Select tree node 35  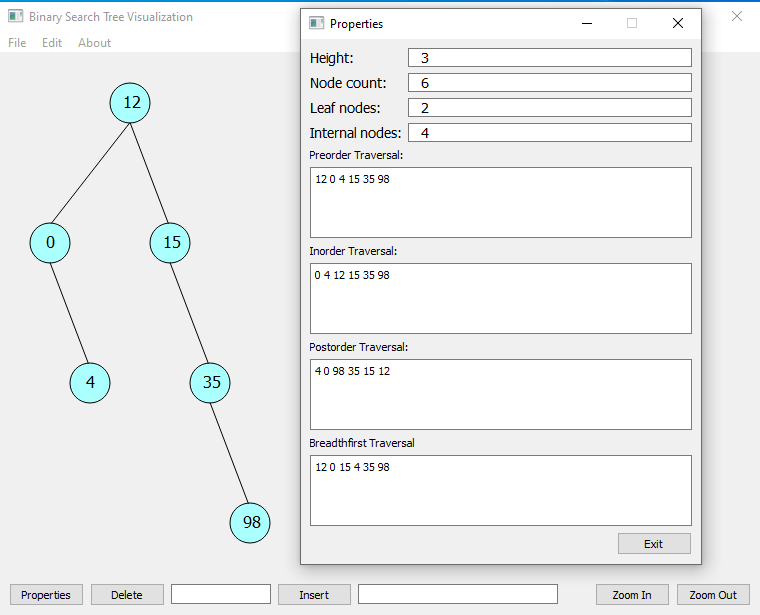210,383
